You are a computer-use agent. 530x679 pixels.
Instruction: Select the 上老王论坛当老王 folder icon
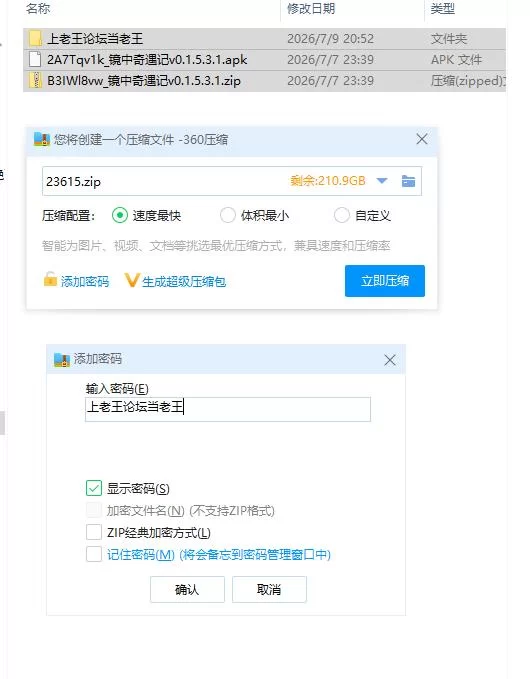pyautogui.click(x=35, y=39)
